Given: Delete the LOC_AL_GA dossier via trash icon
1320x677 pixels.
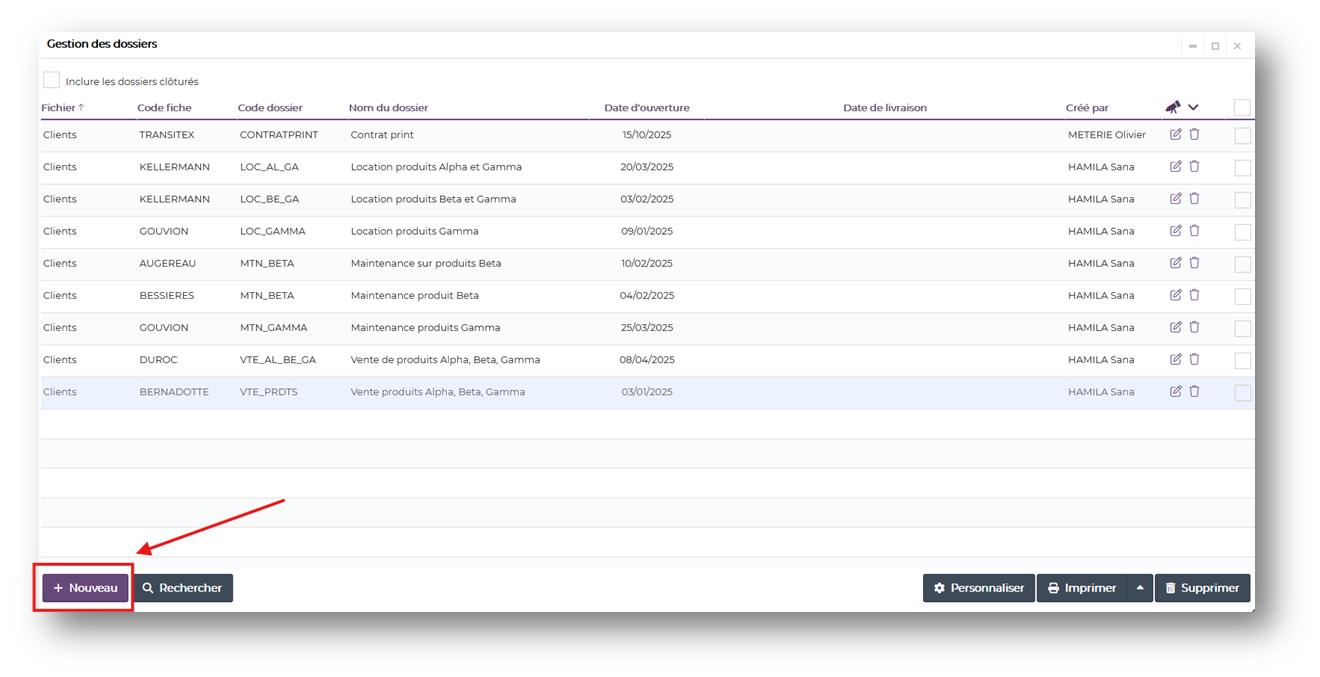Looking at the screenshot, I should coord(1194,167).
